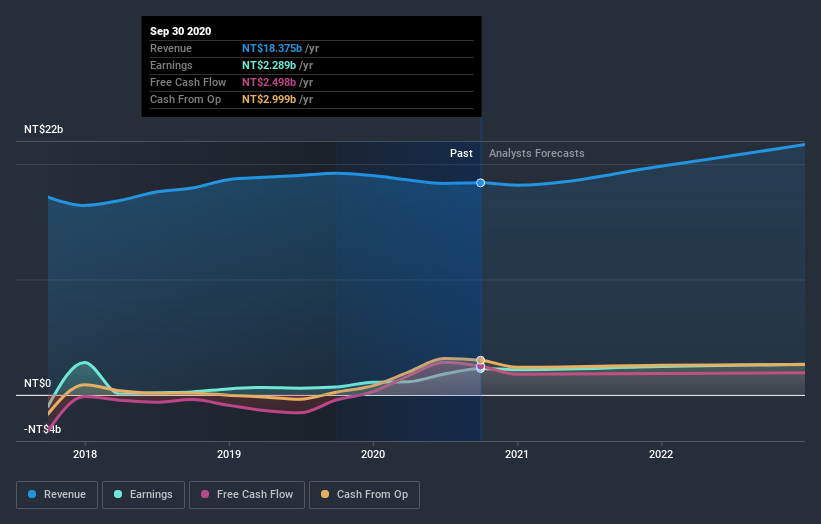Click the Earnings row label in tooltip
This screenshot has width=821, height=524.
click(171, 65)
